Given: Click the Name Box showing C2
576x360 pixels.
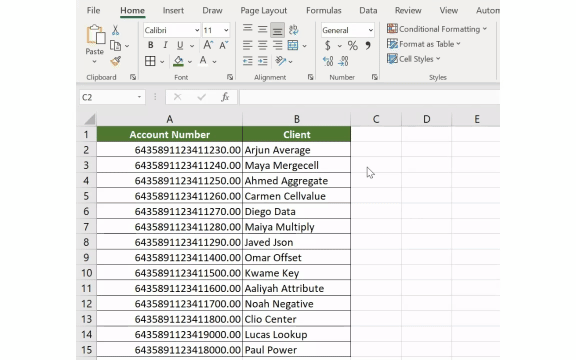Looking at the screenshot, I should (x=112, y=97).
